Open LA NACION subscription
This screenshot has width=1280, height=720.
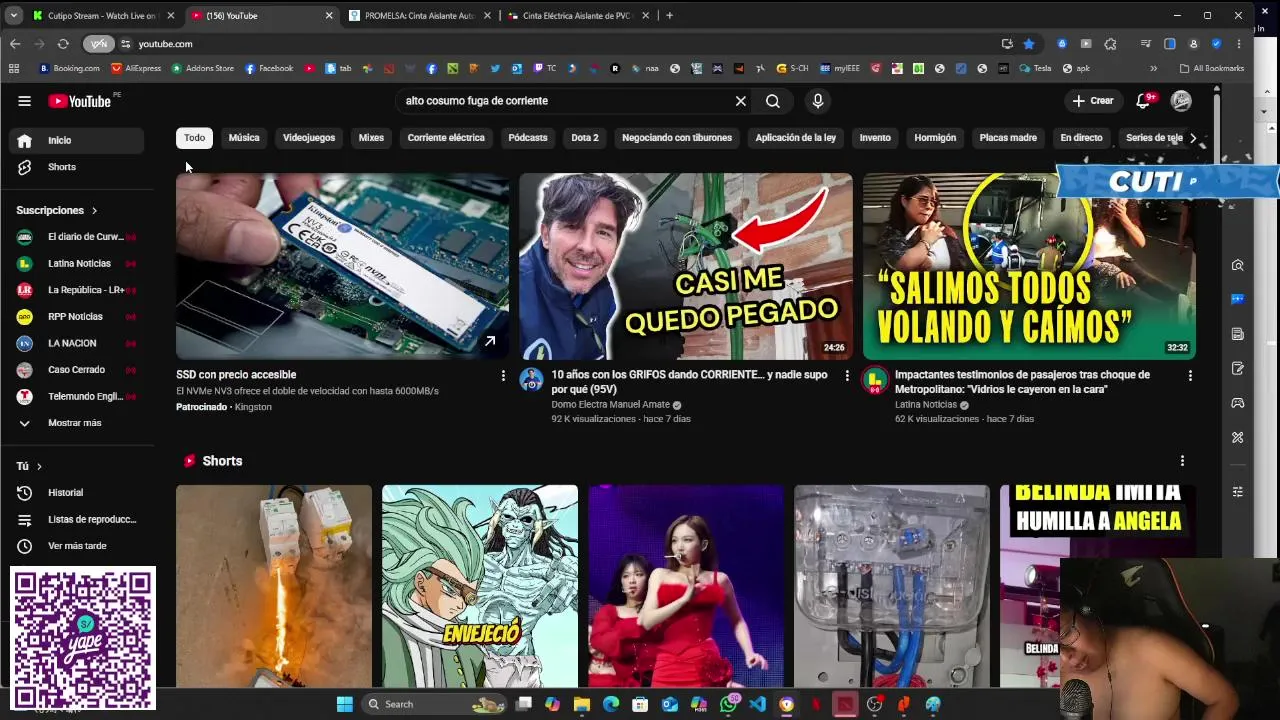78,343
